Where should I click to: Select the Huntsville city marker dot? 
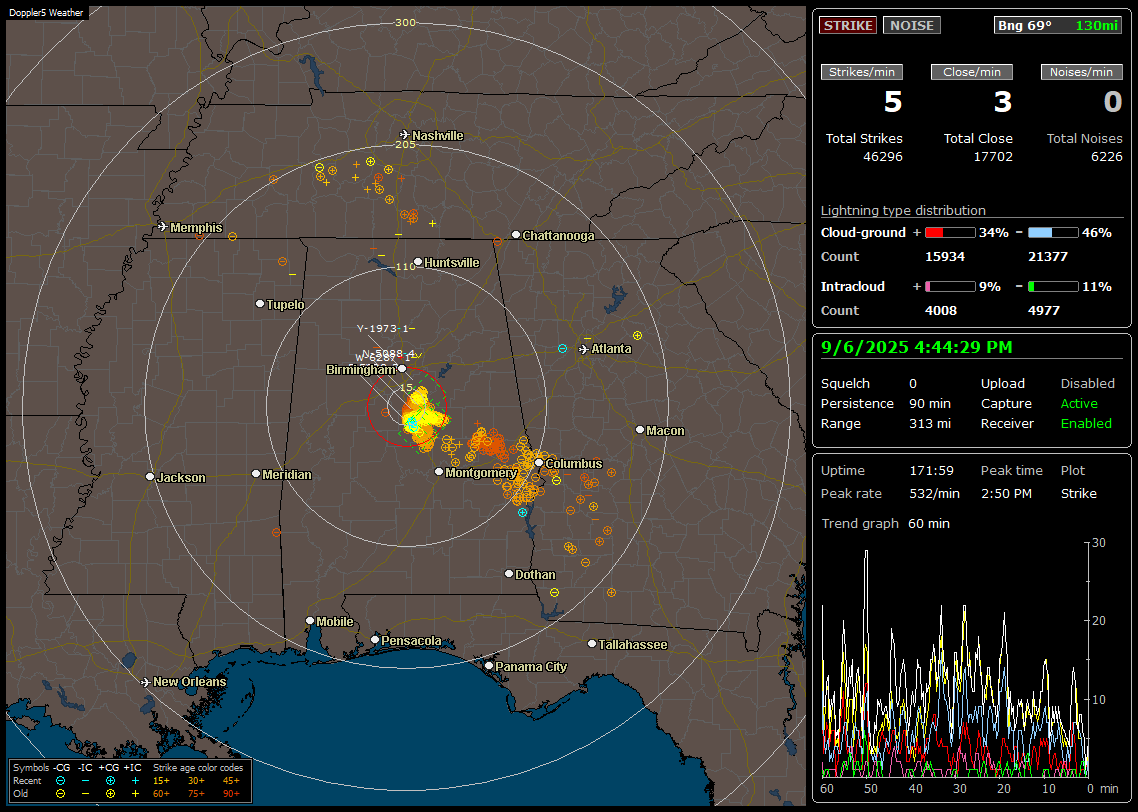(x=418, y=262)
